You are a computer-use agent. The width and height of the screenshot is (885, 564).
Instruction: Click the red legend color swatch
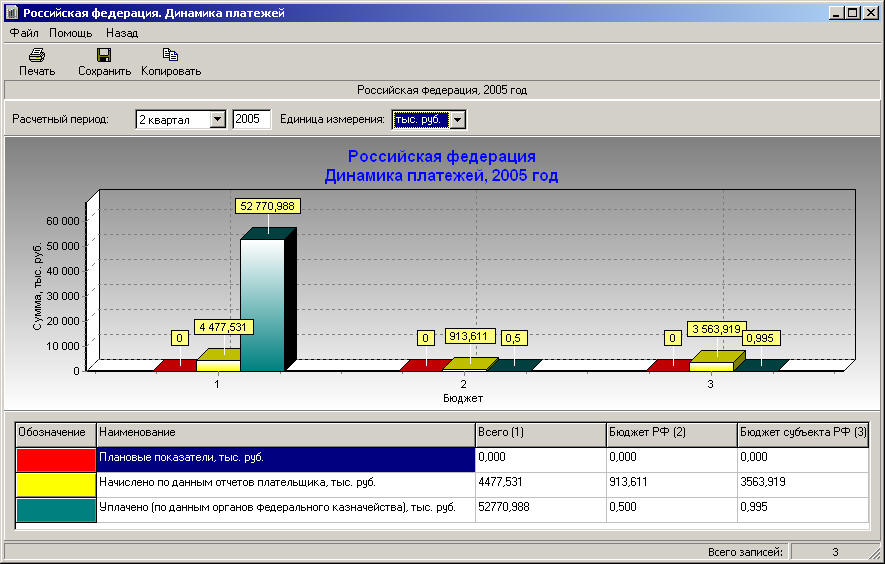click(56, 459)
